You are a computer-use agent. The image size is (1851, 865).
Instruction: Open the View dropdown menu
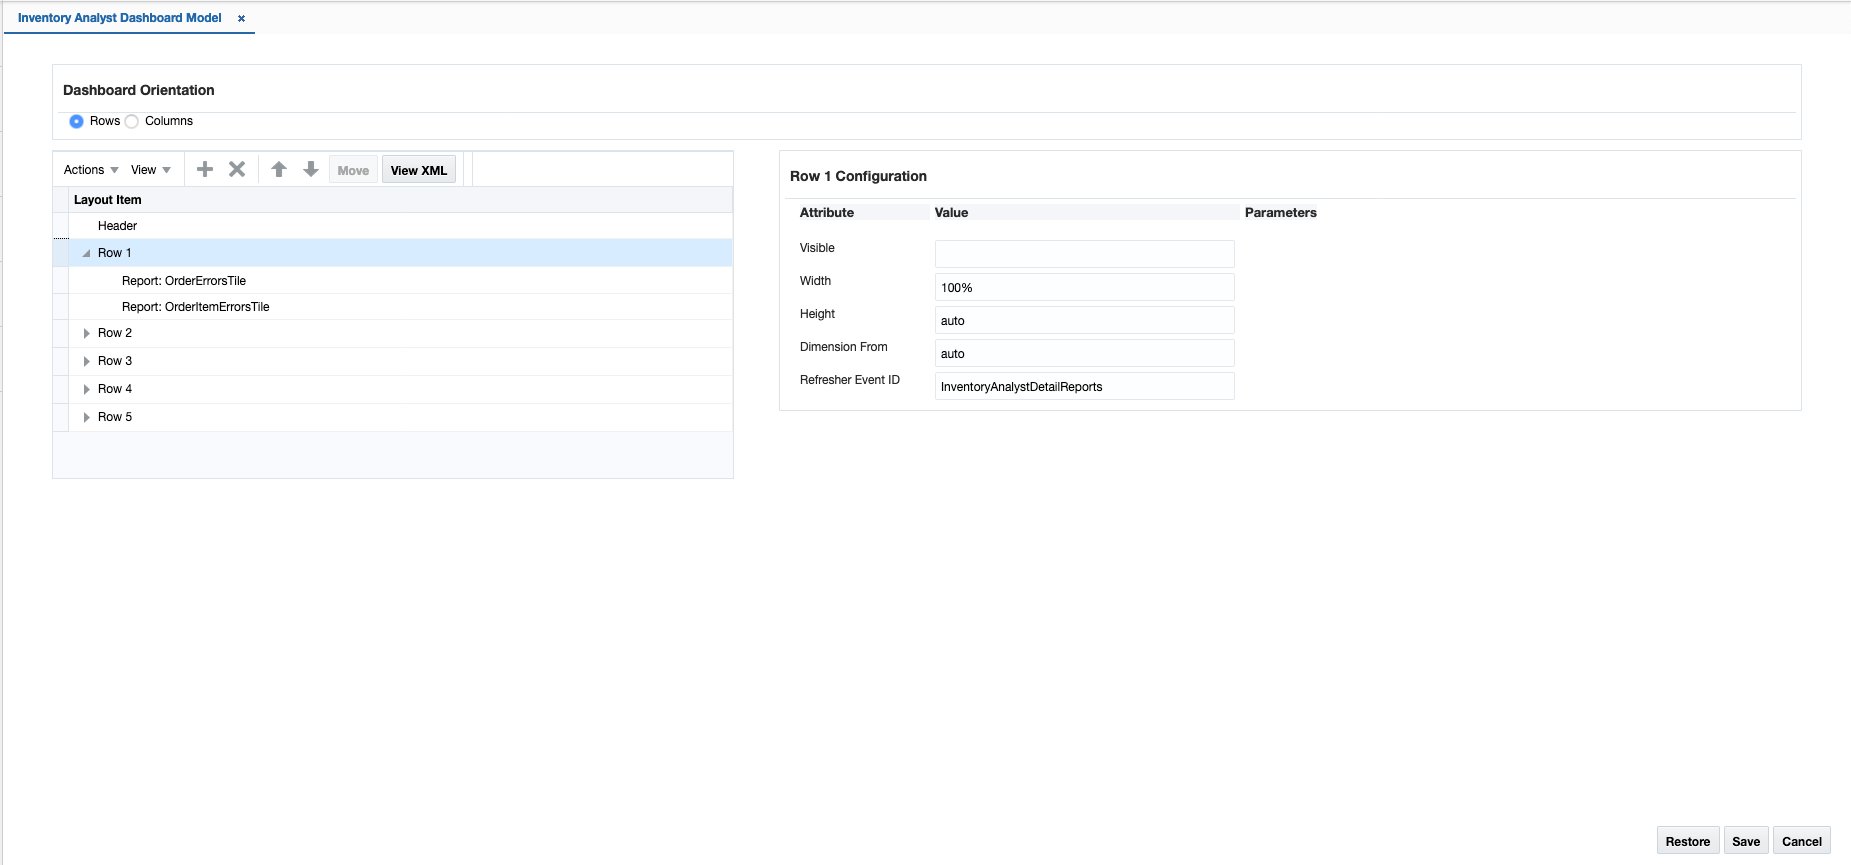[151, 170]
